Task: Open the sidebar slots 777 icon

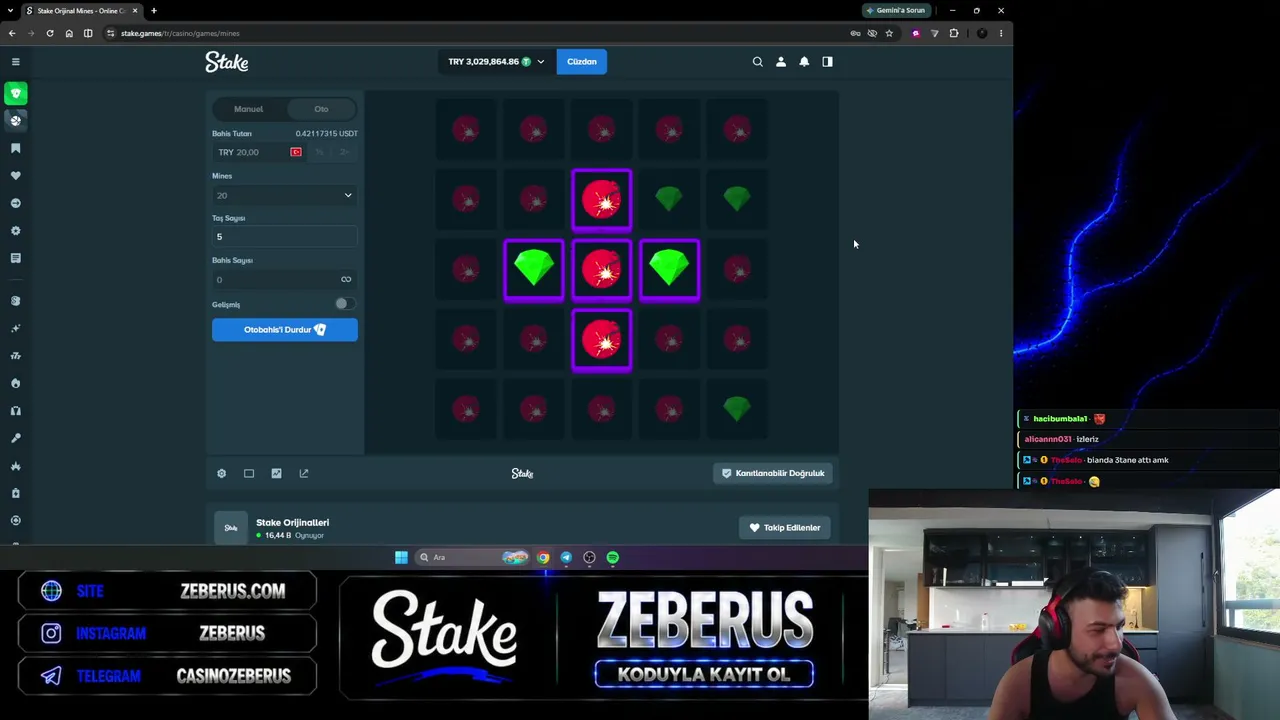Action: coord(15,356)
